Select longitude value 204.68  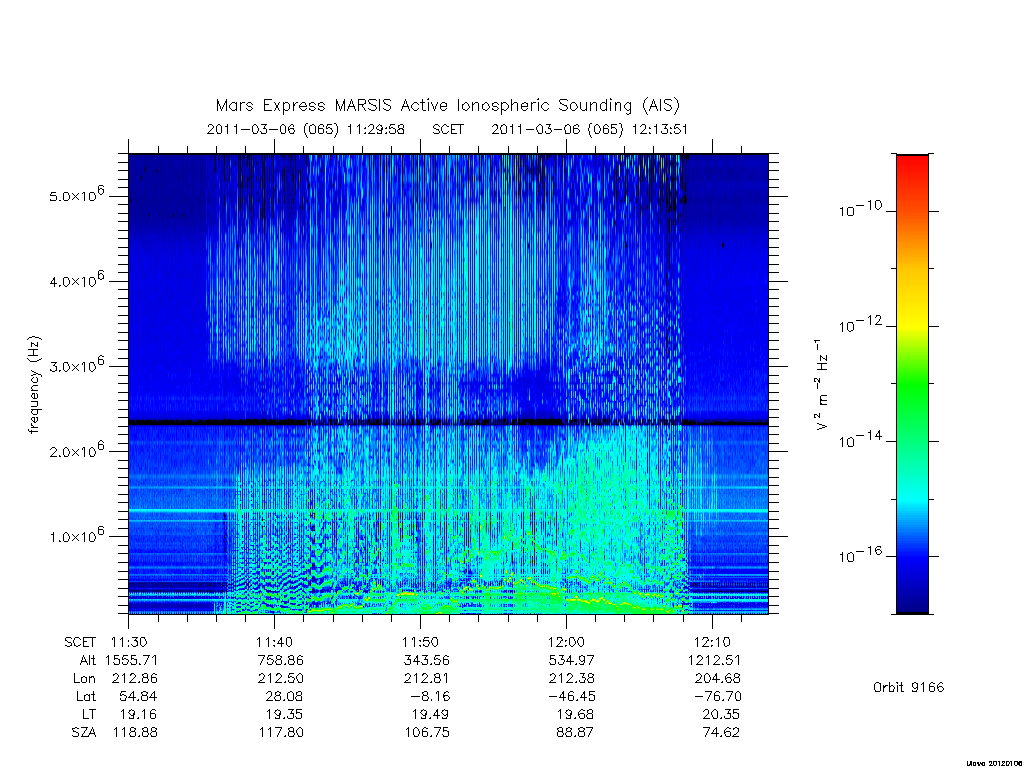718,679
